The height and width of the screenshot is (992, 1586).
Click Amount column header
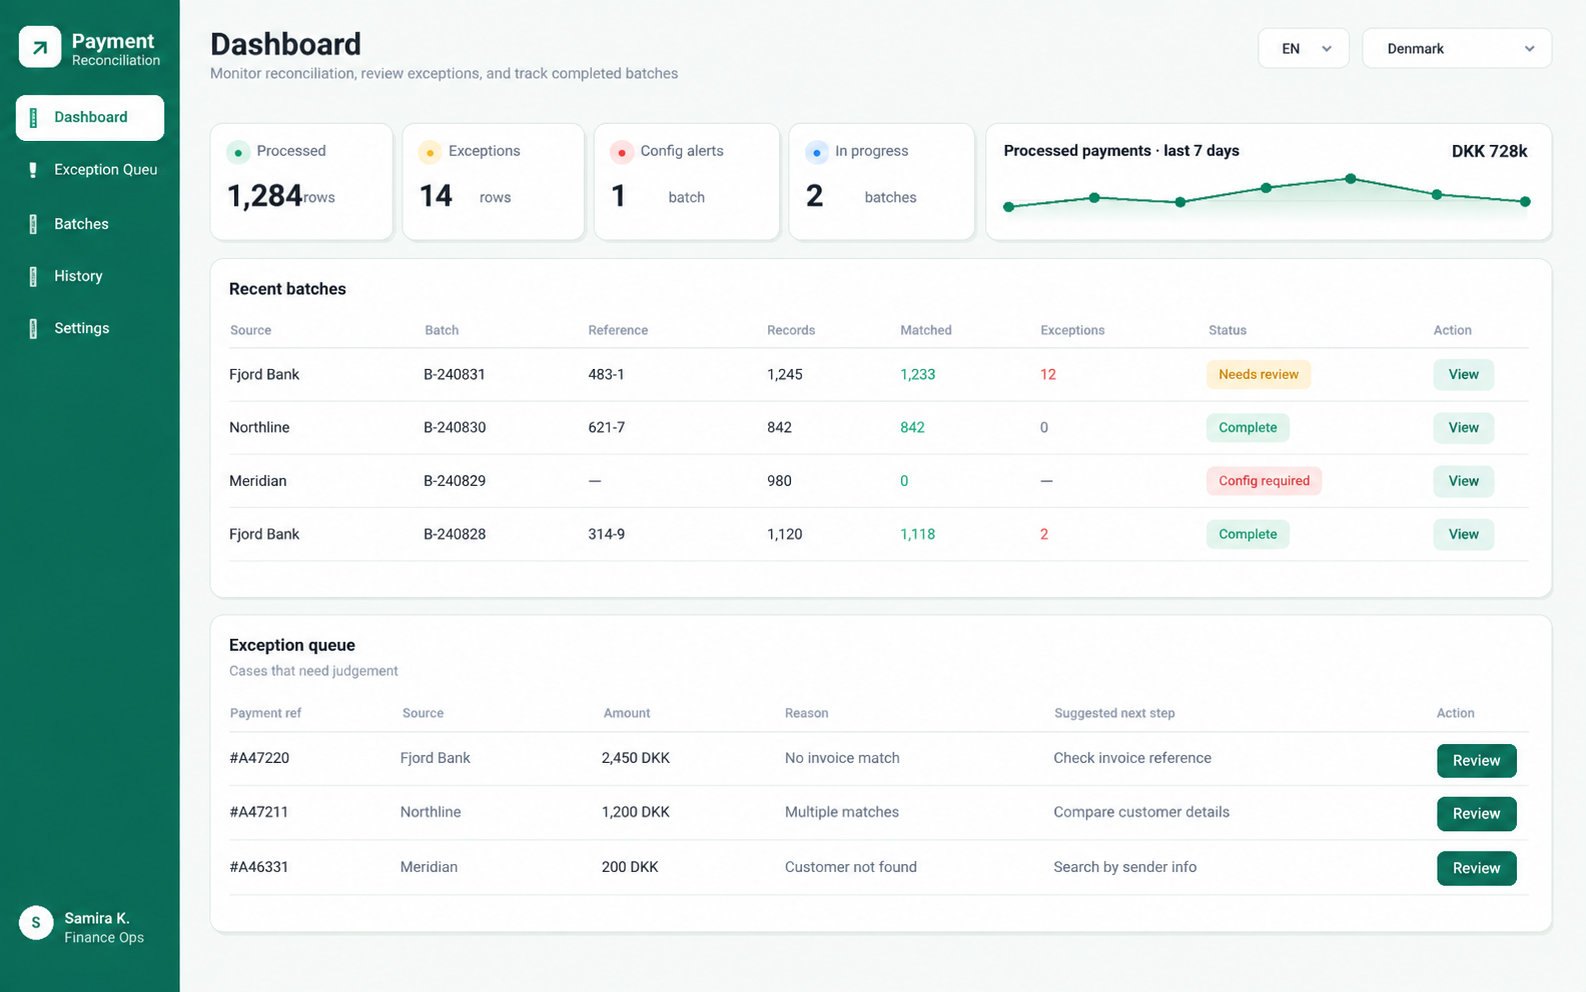627,713
